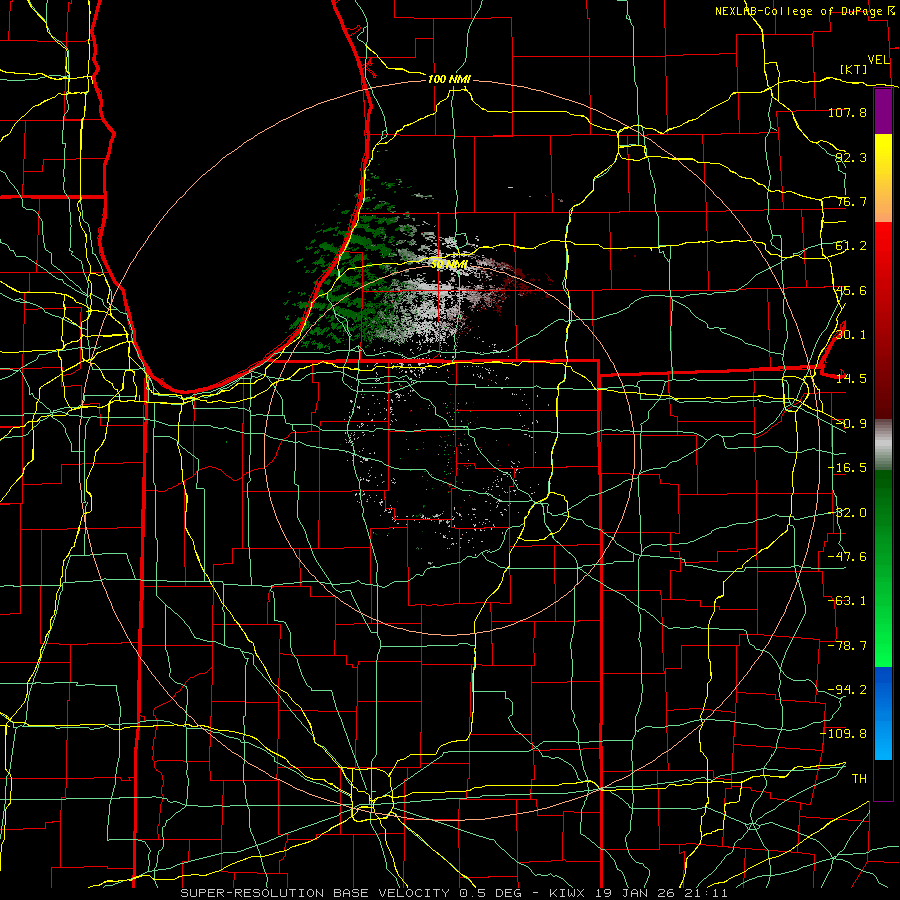Image resolution: width=900 pixels, height=900 pixels.
Task: Pick the purple segment of the velocity scale
Action: pos(883,111)
